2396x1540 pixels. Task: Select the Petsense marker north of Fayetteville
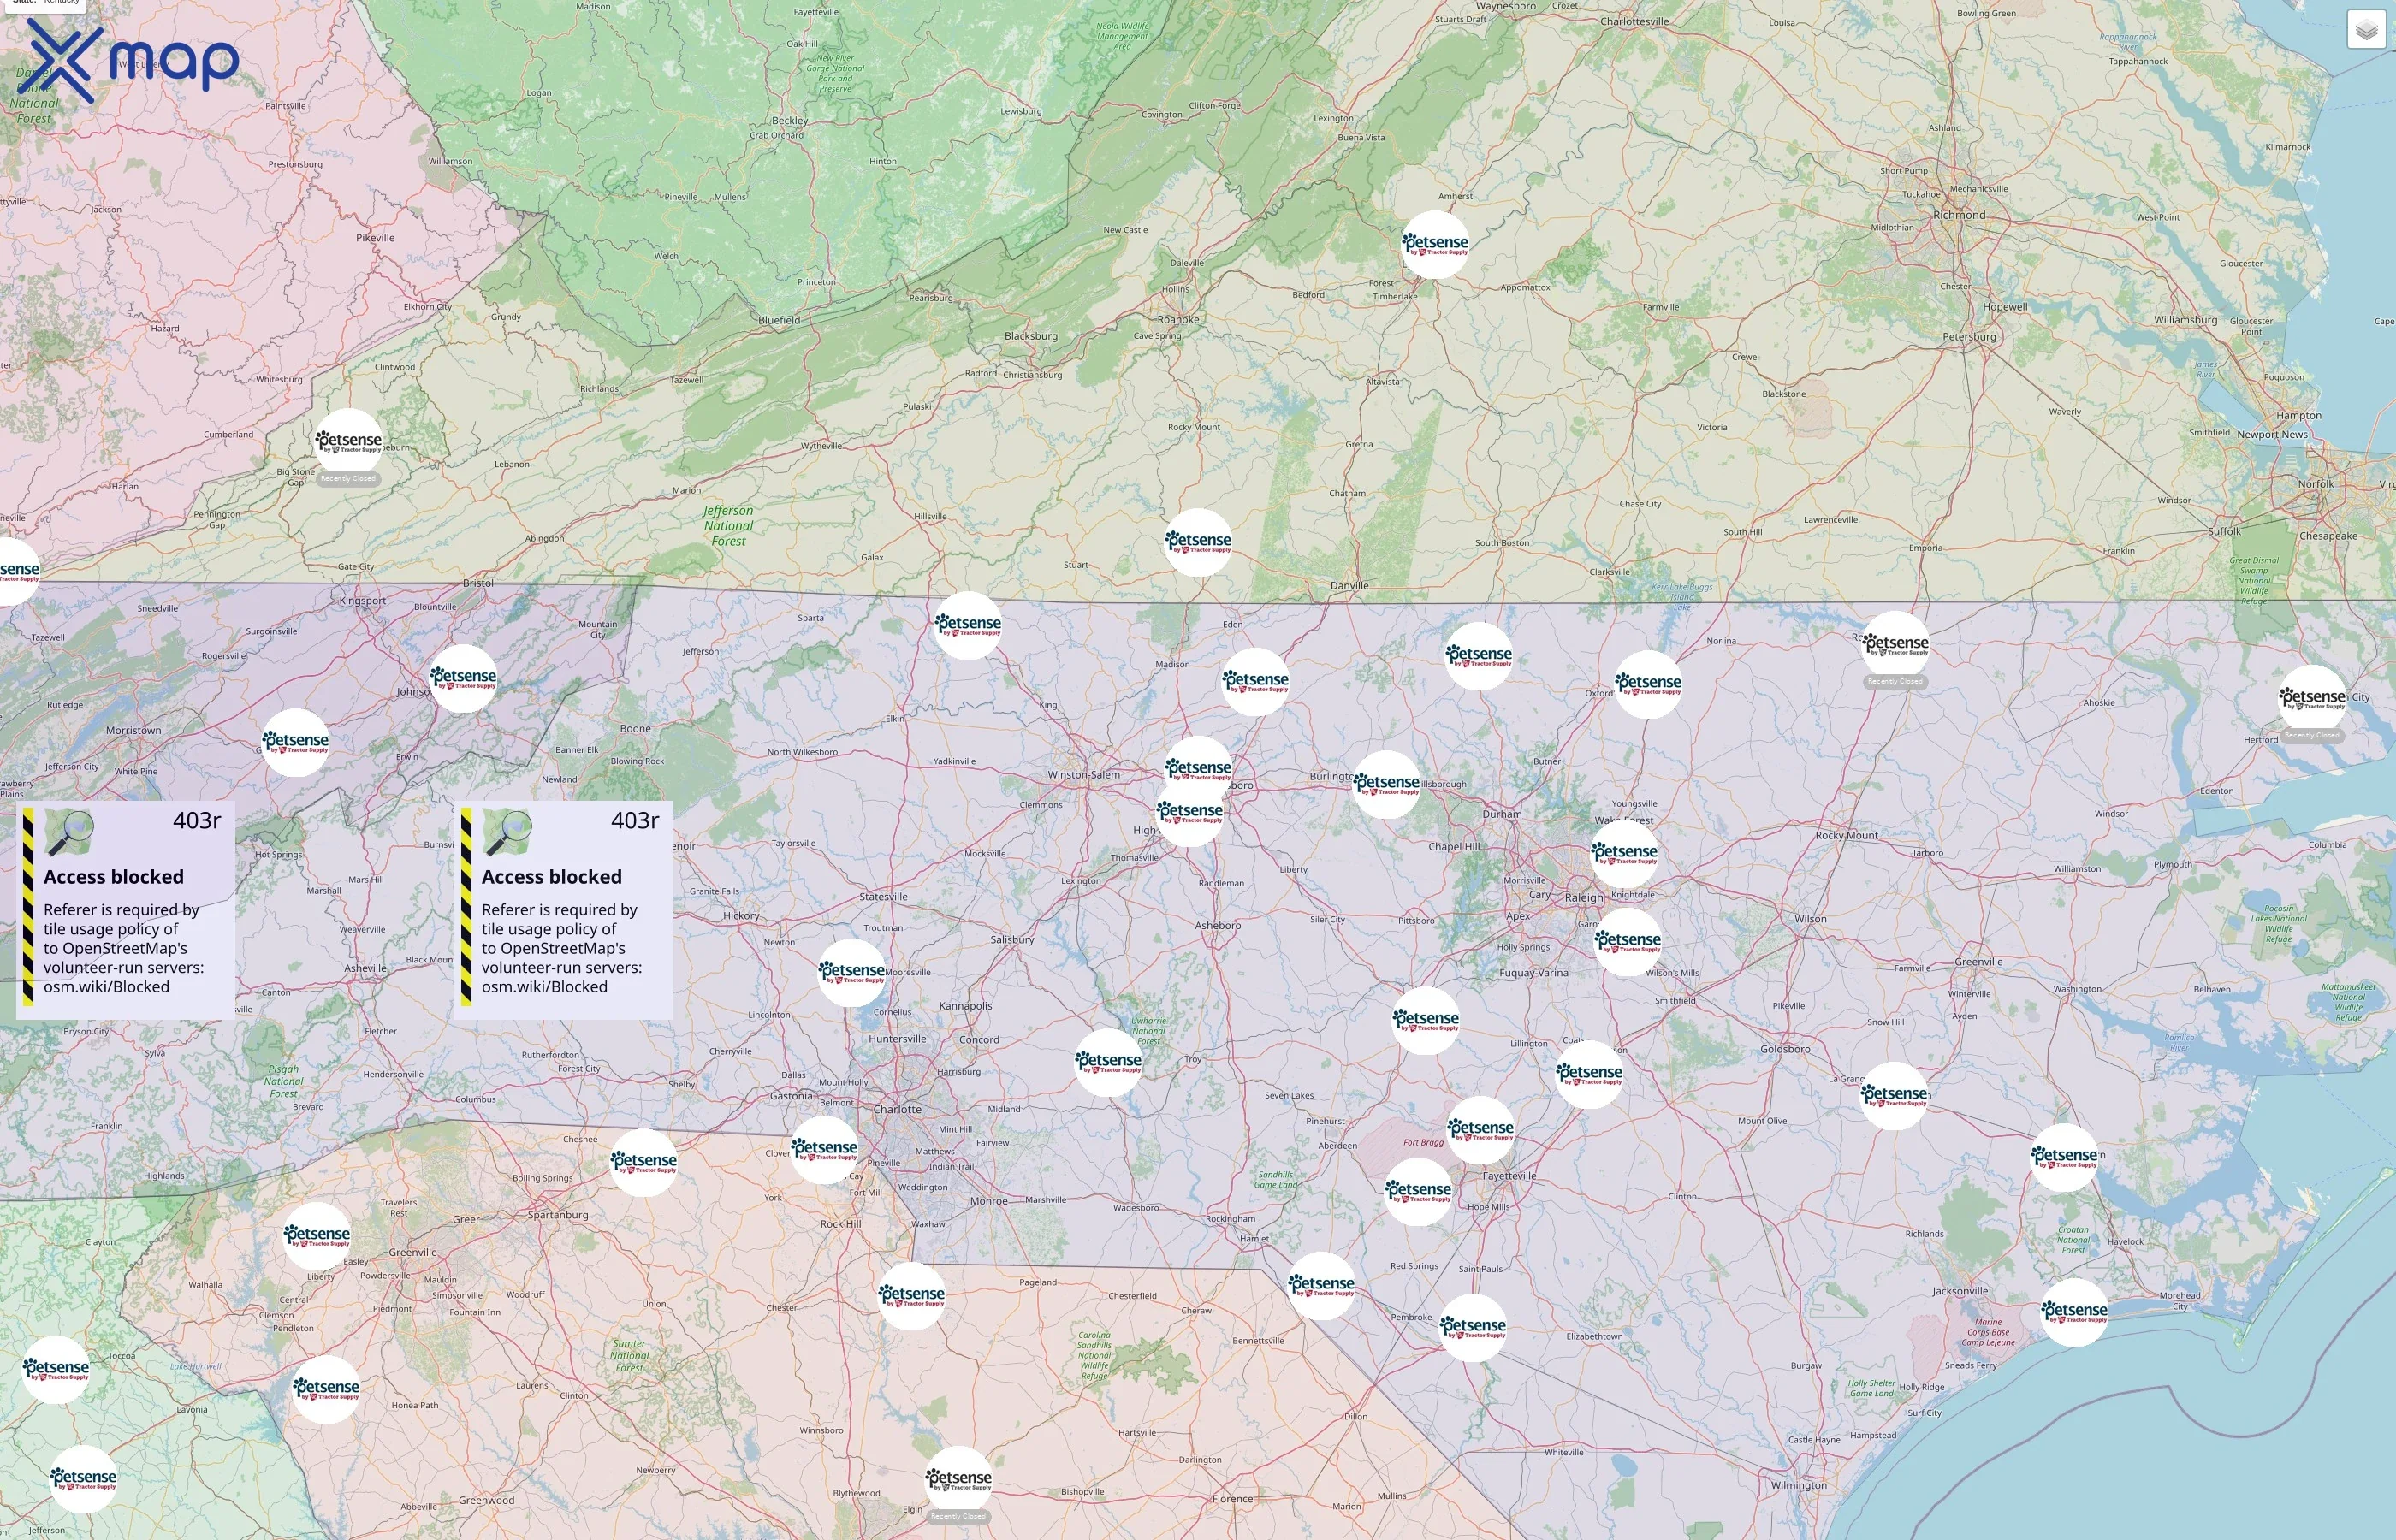tap(1480, 1130)
